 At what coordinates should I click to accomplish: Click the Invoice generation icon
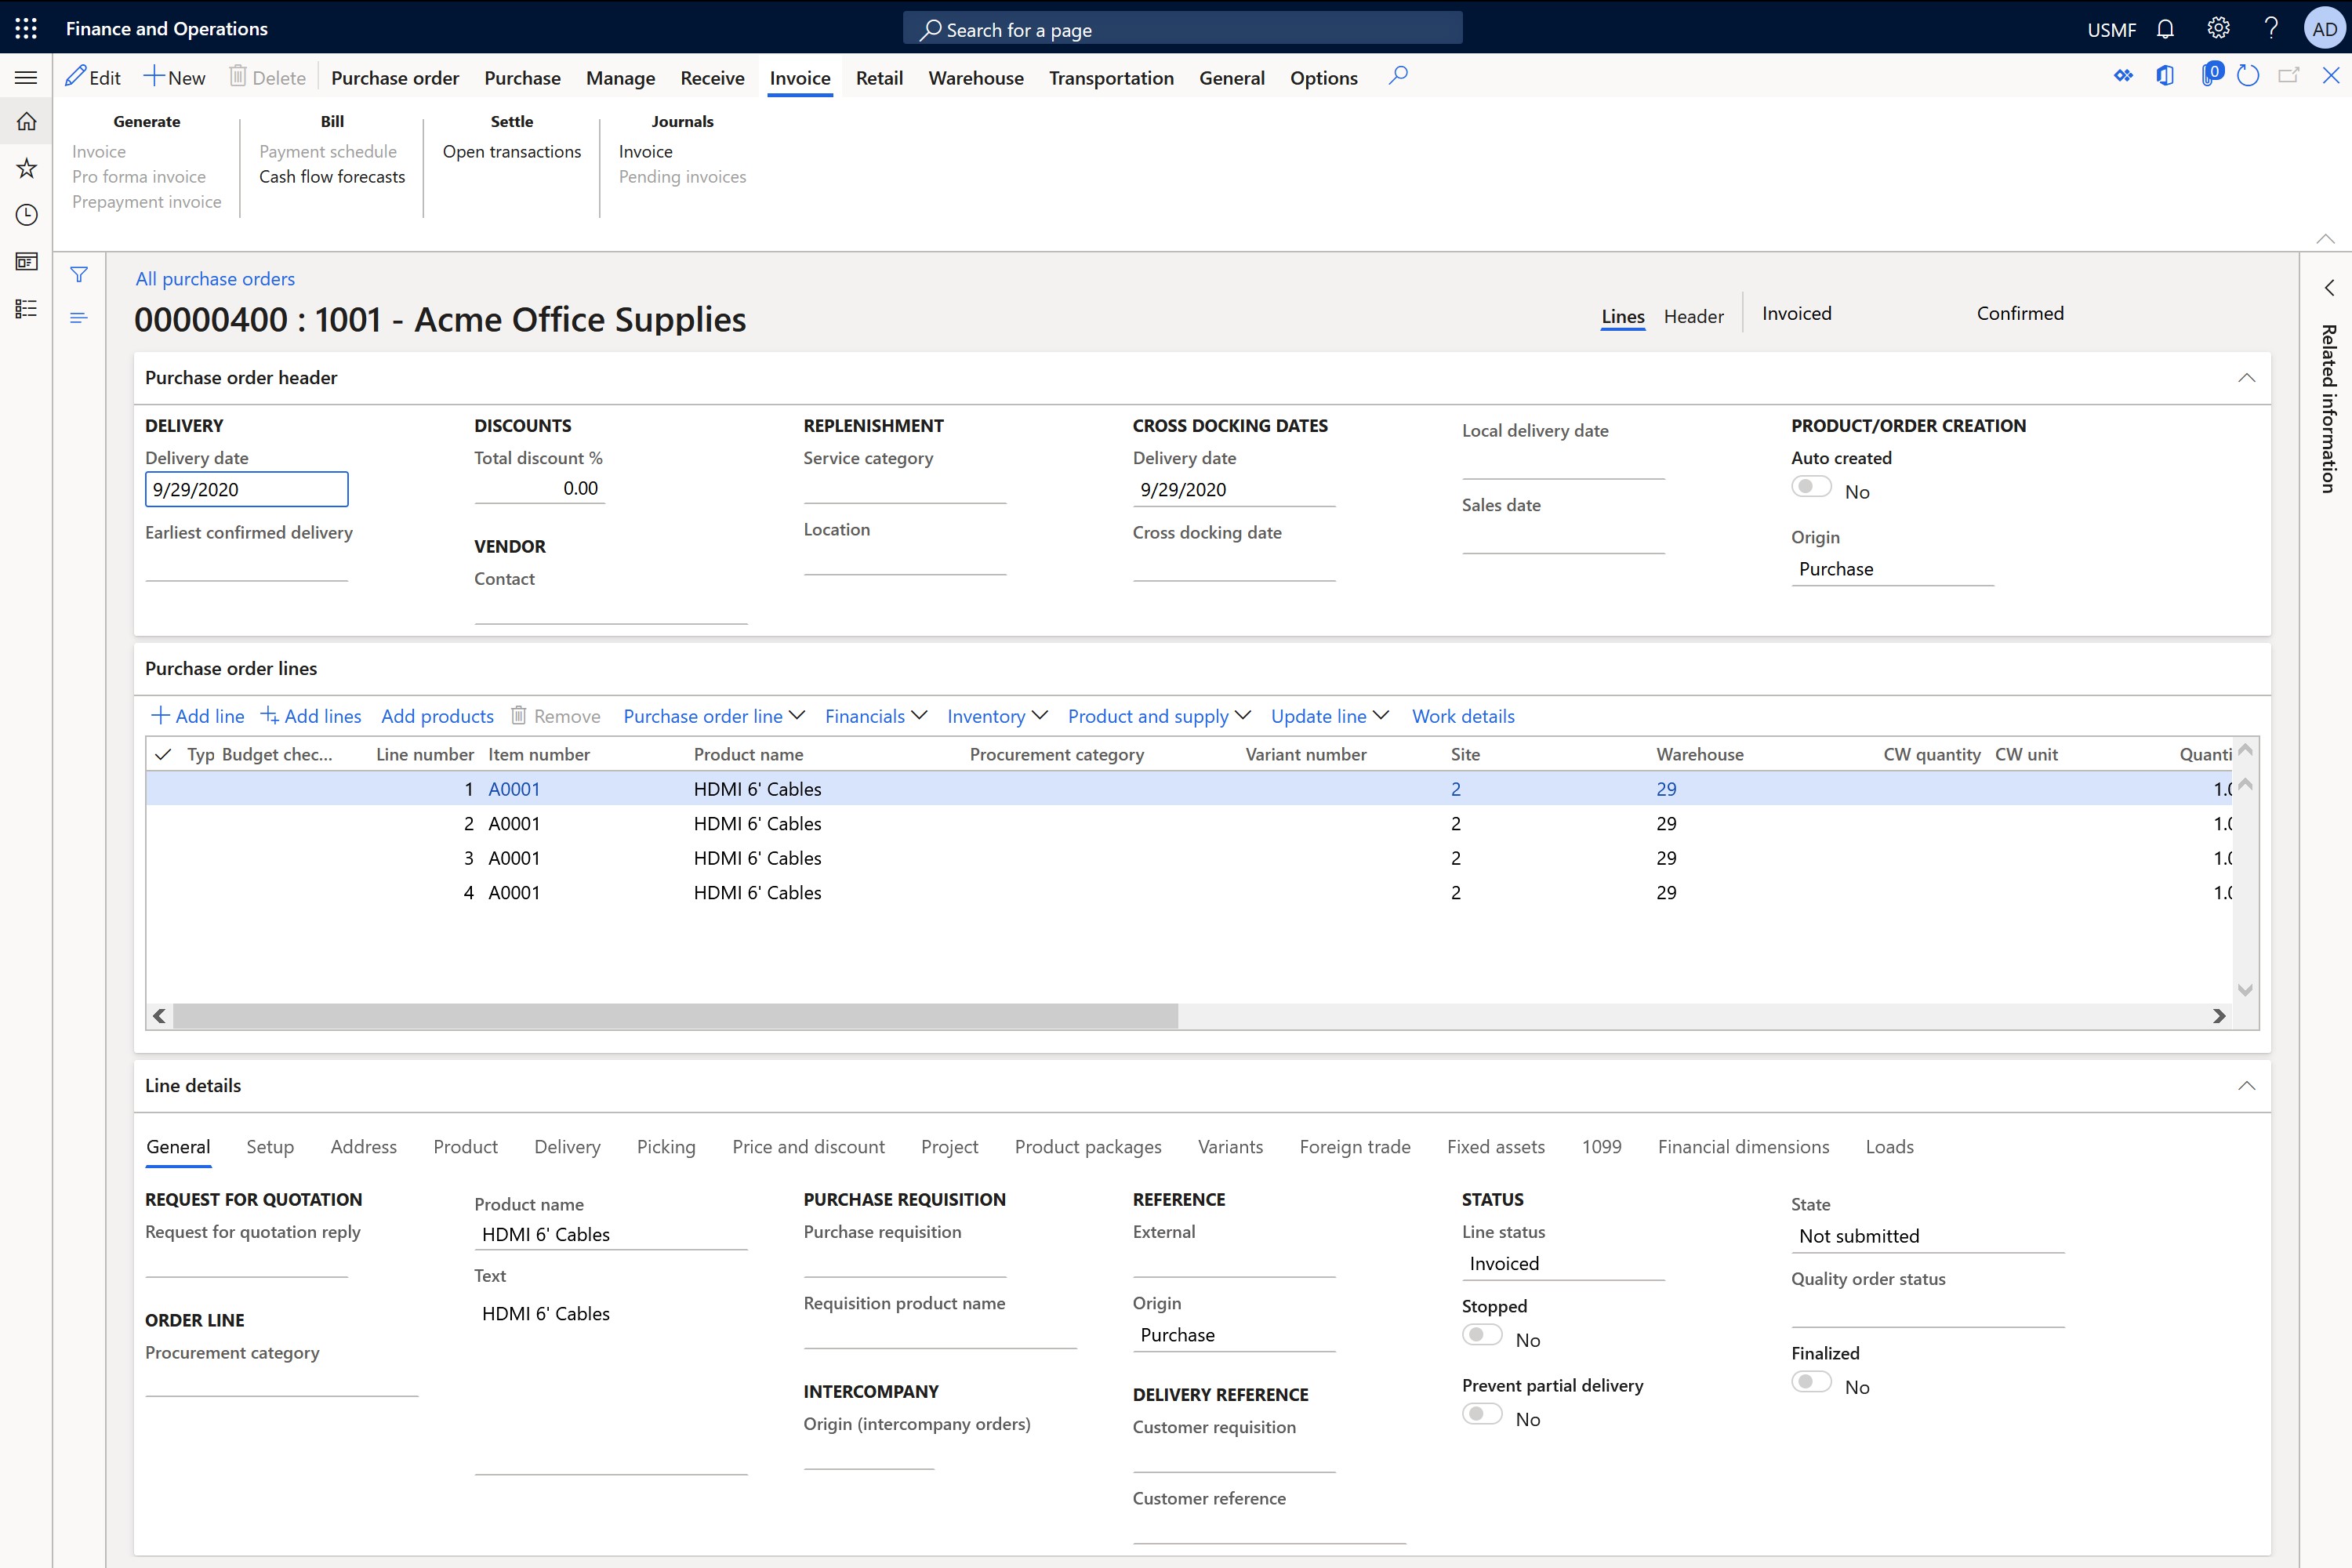coord(98,151)
